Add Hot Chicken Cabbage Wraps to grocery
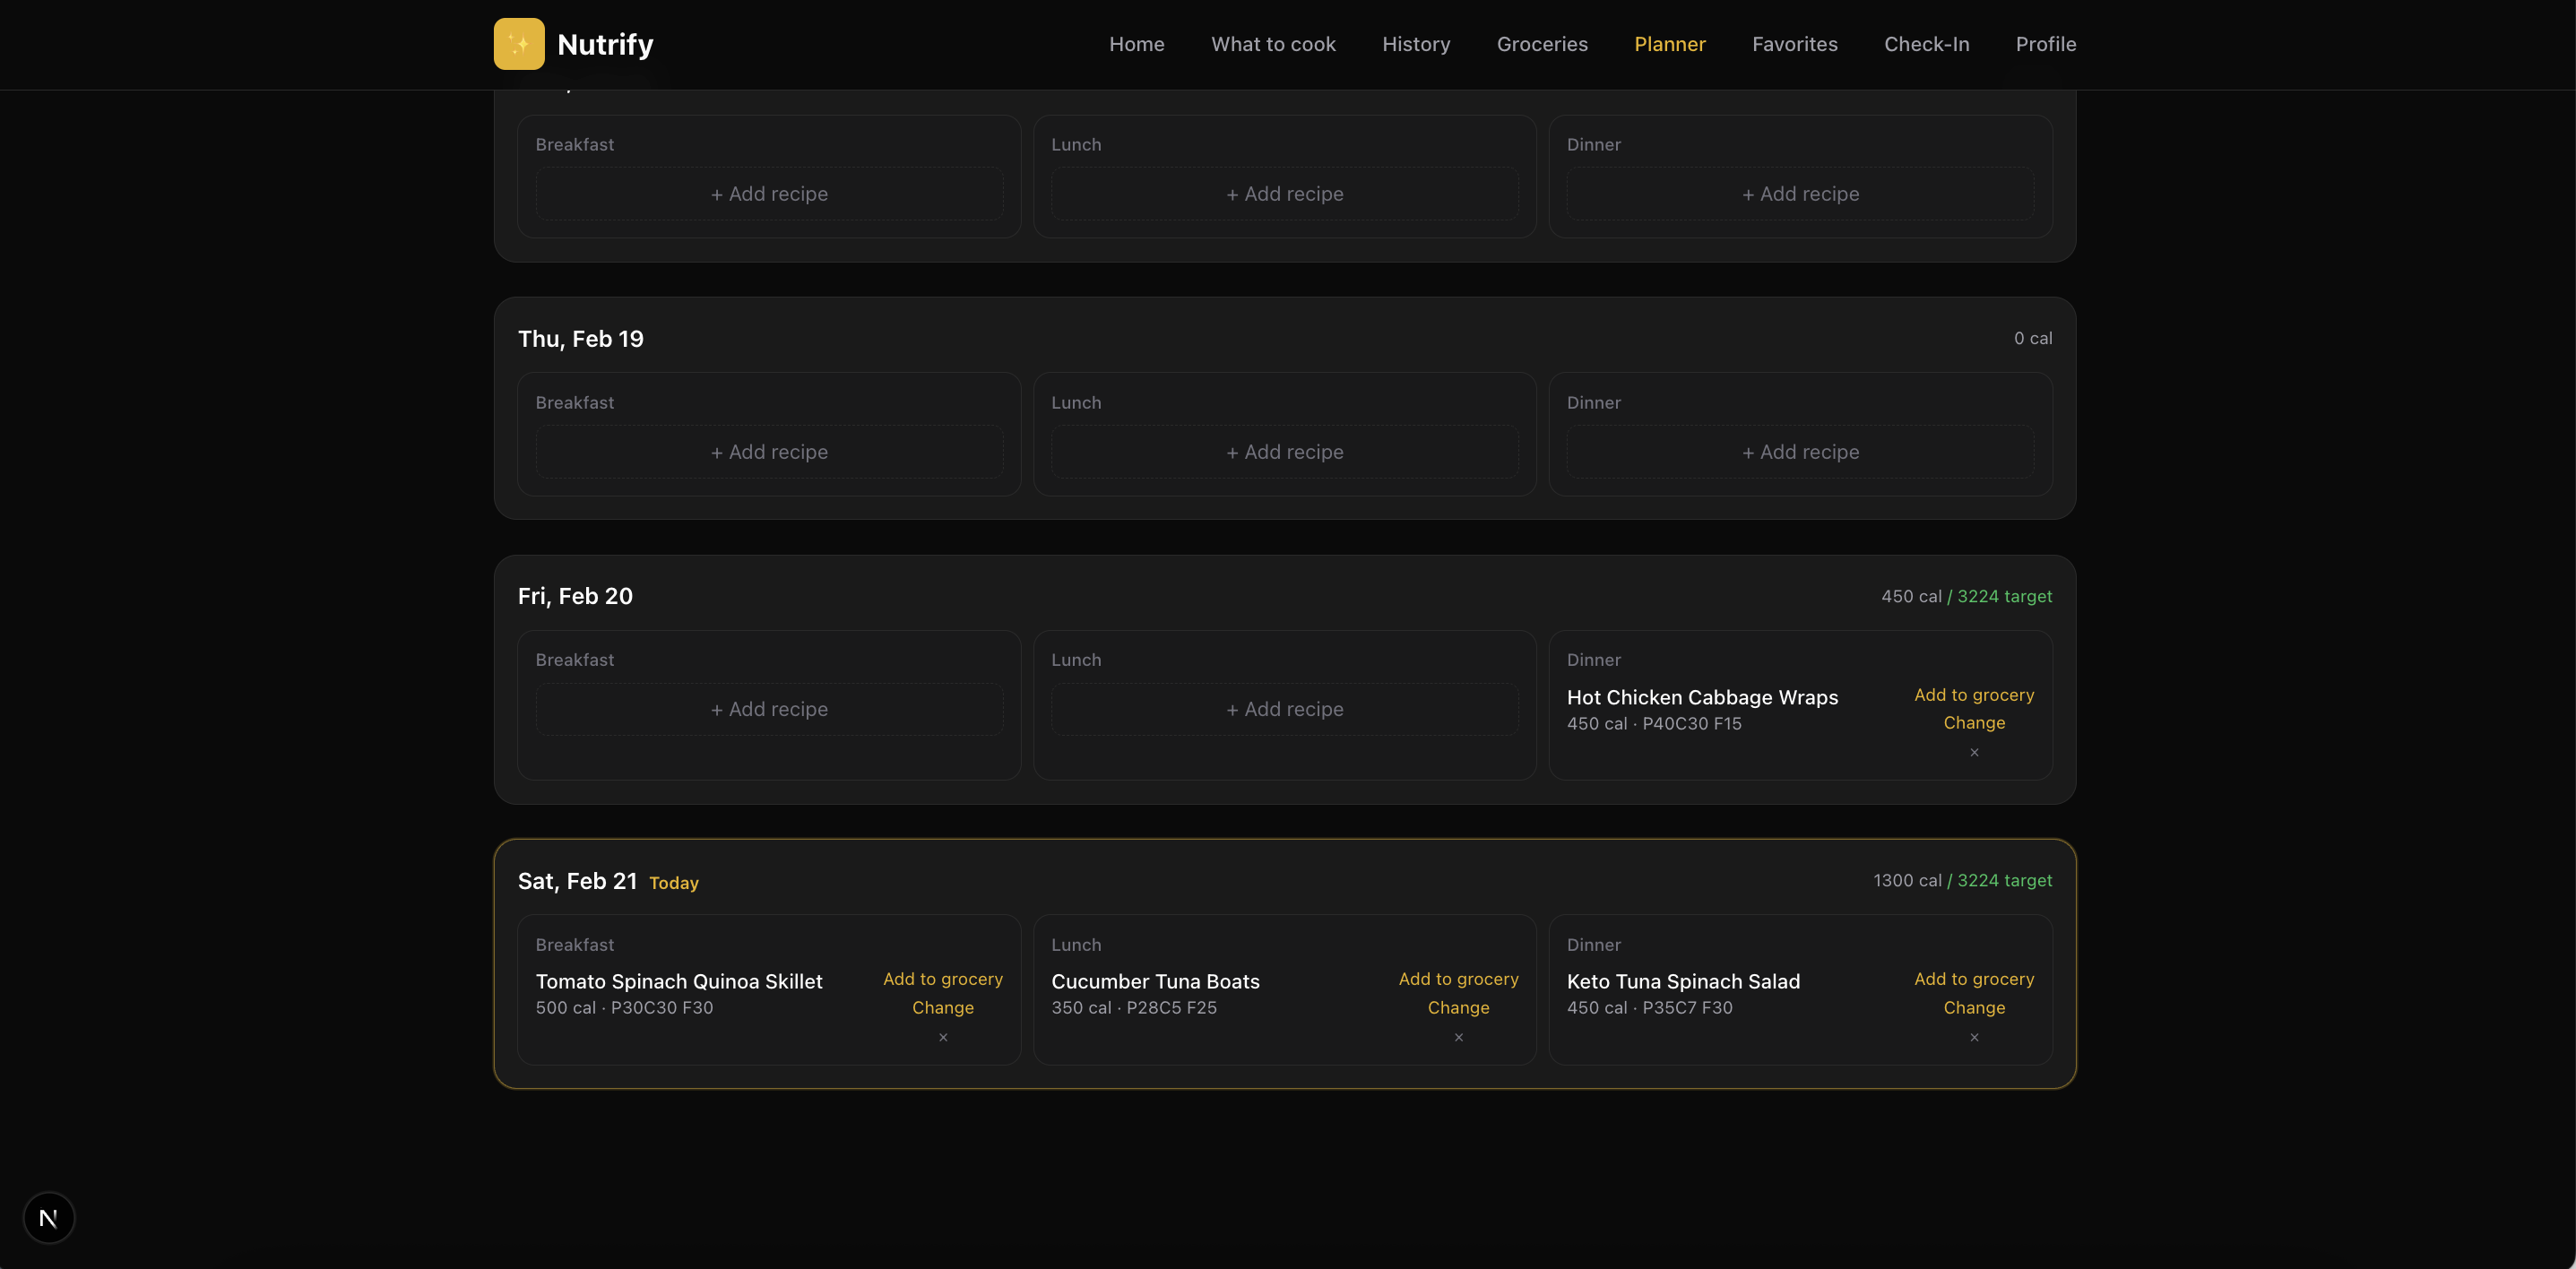This screenshot has height=1269, width=2576. pyautogui.click(x=1973, y=695)
